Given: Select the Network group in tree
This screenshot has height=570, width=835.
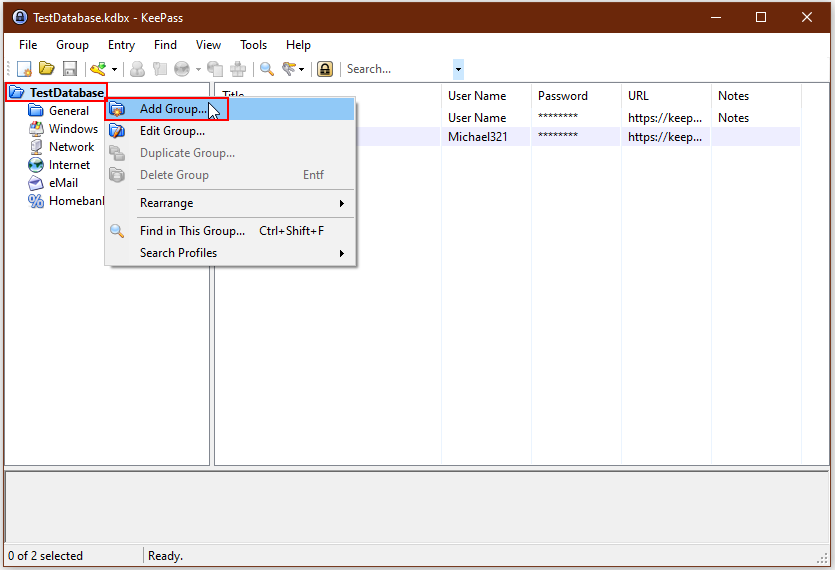Looking at the screenshot, I should (x=71, y=147).
